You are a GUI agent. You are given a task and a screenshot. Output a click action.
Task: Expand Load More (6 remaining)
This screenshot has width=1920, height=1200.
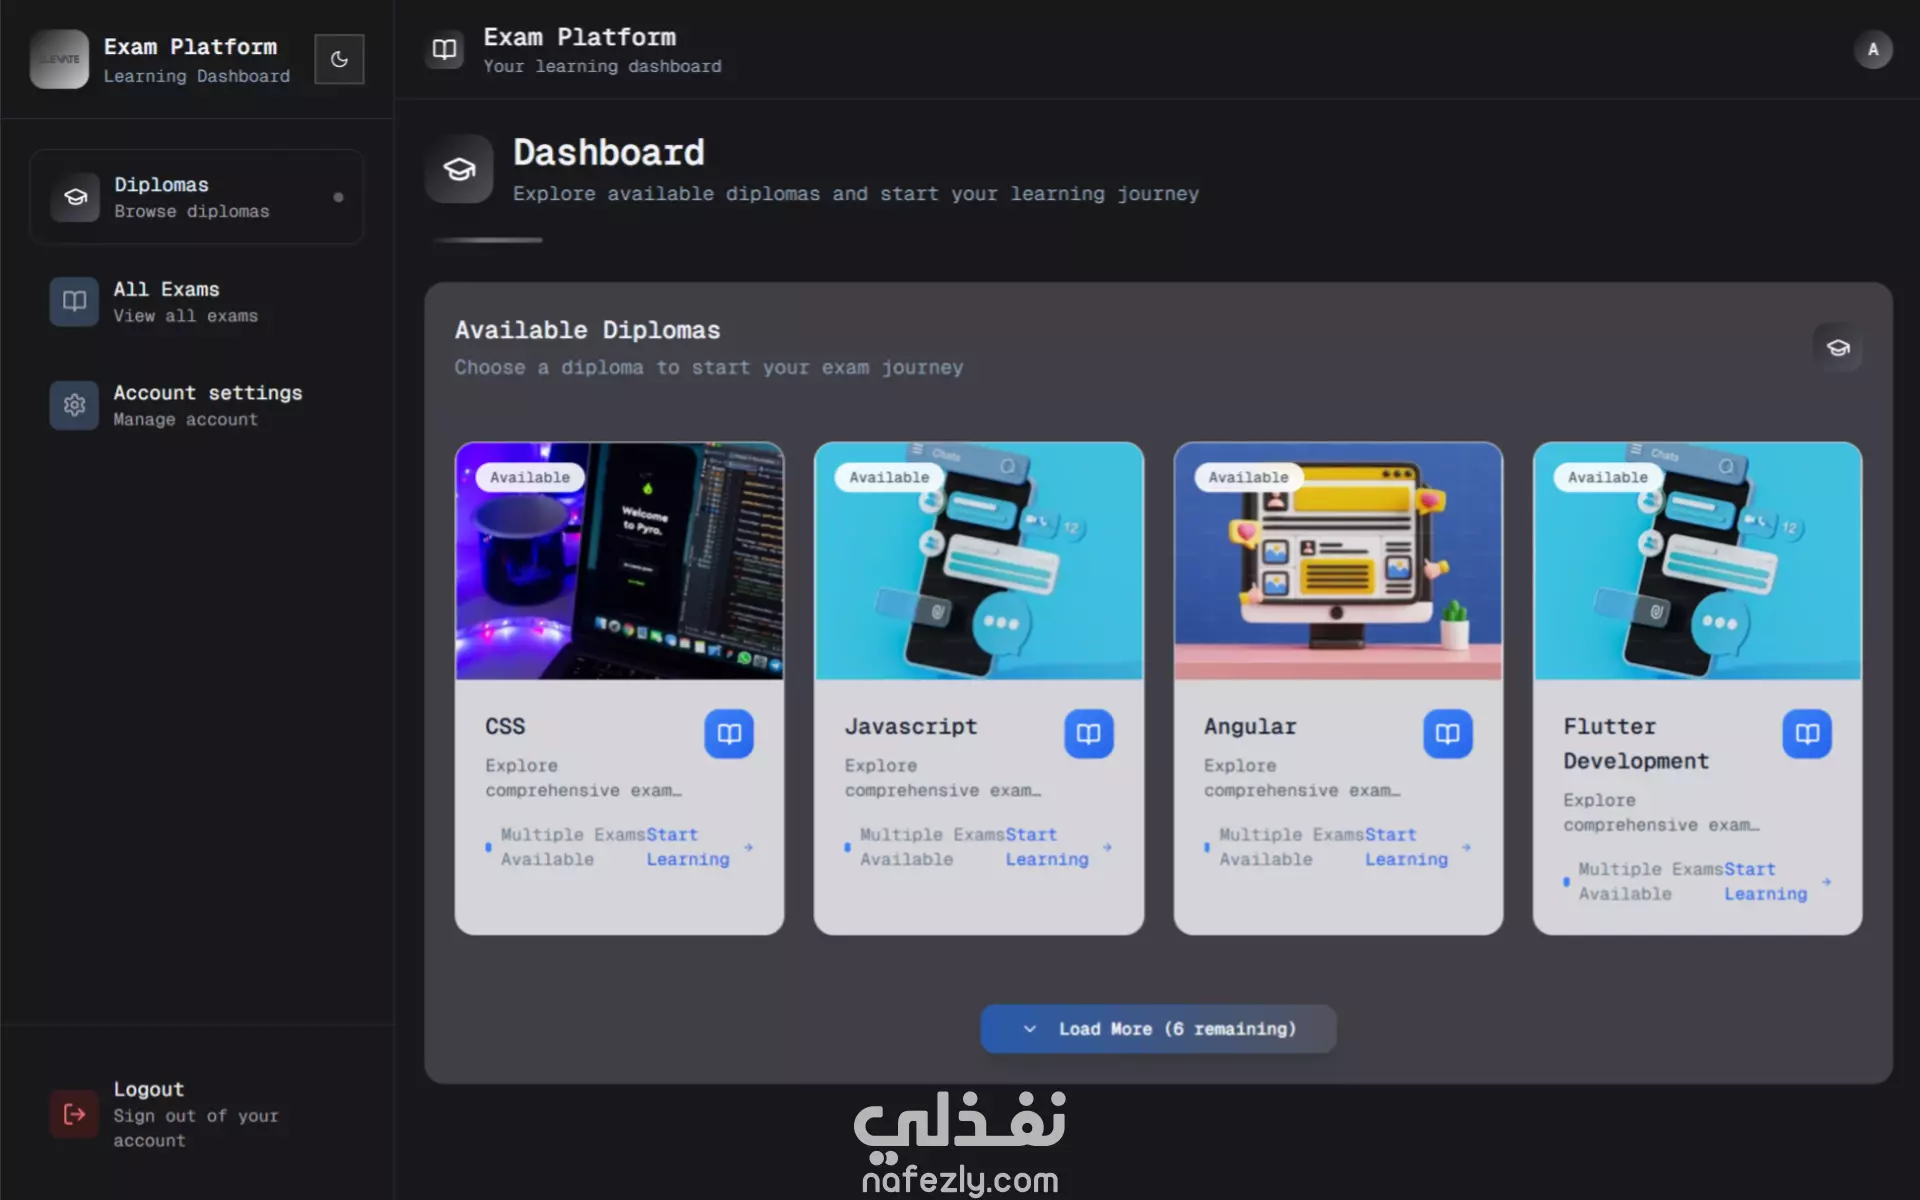click(1158, 1029)
